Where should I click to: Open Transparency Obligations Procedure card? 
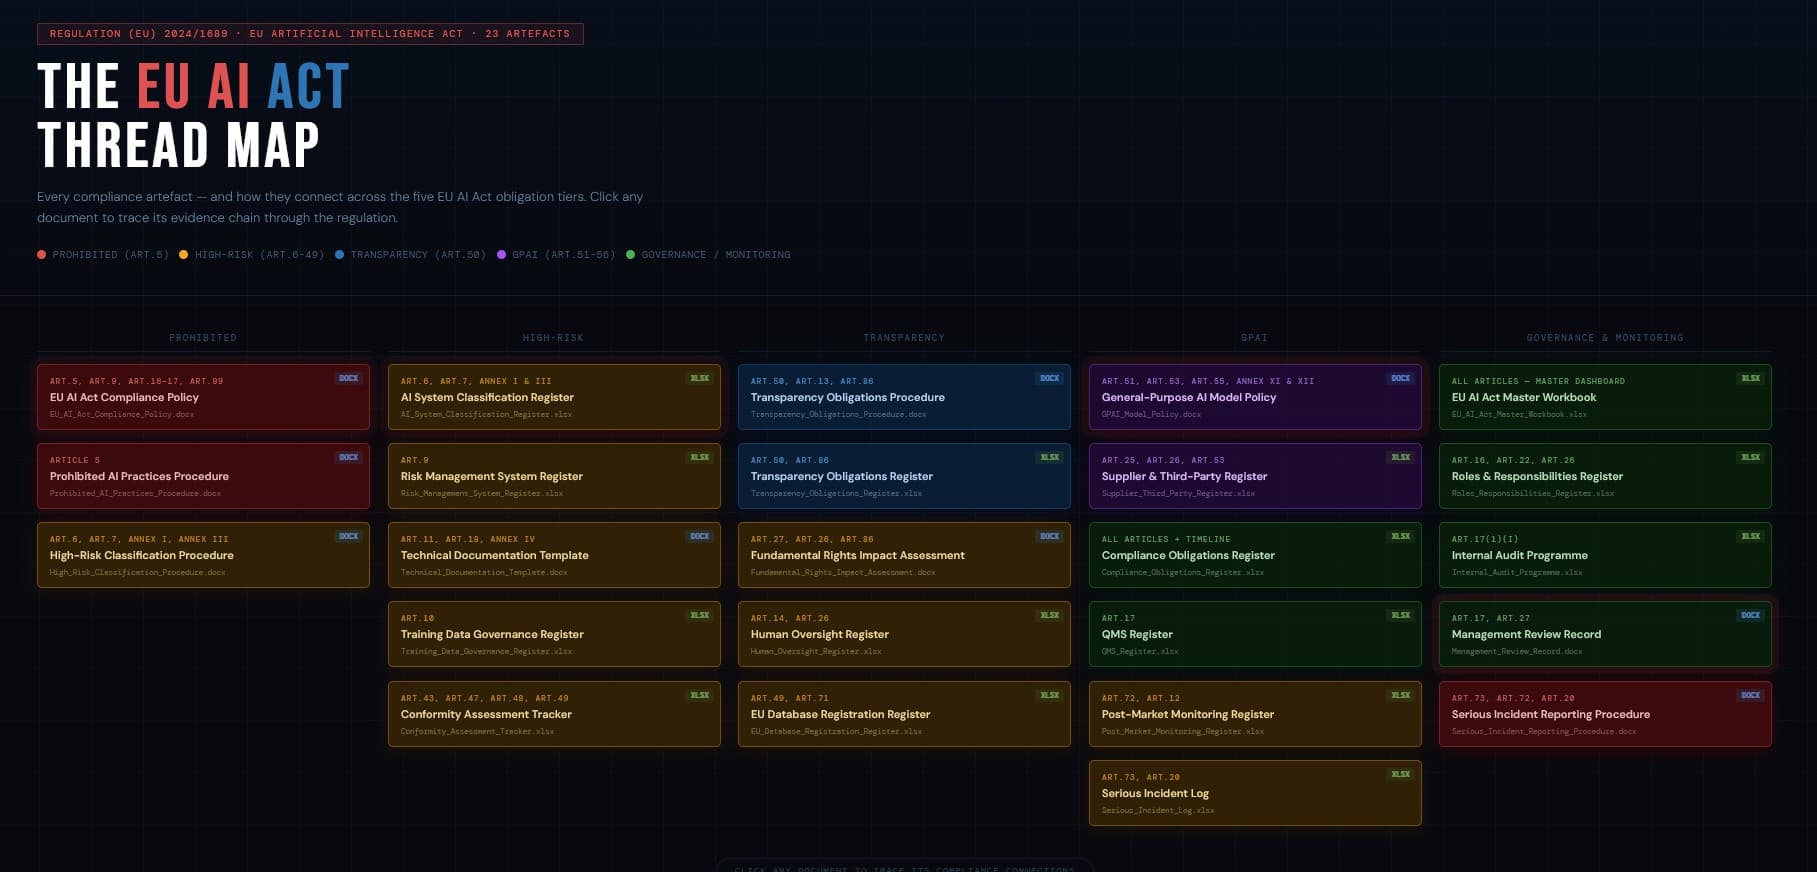tap(904, 397)
